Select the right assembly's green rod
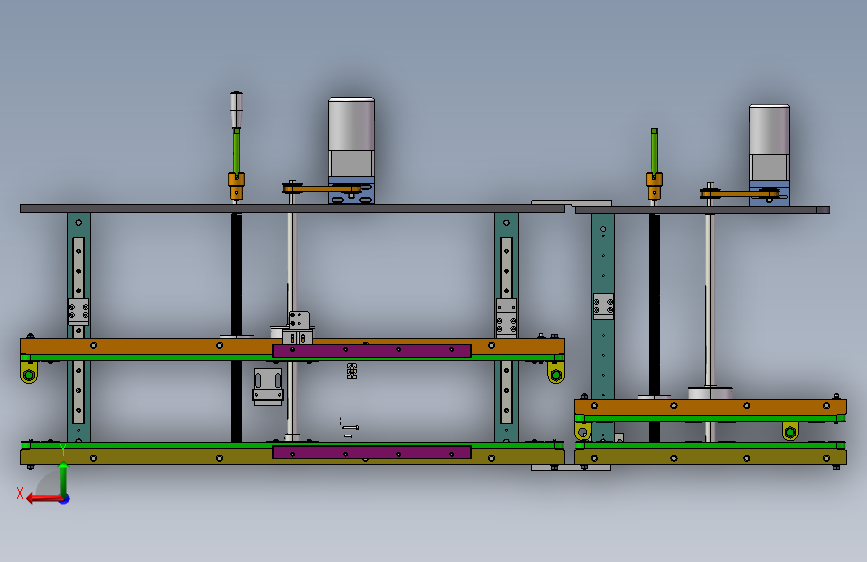 pos(654,152)
